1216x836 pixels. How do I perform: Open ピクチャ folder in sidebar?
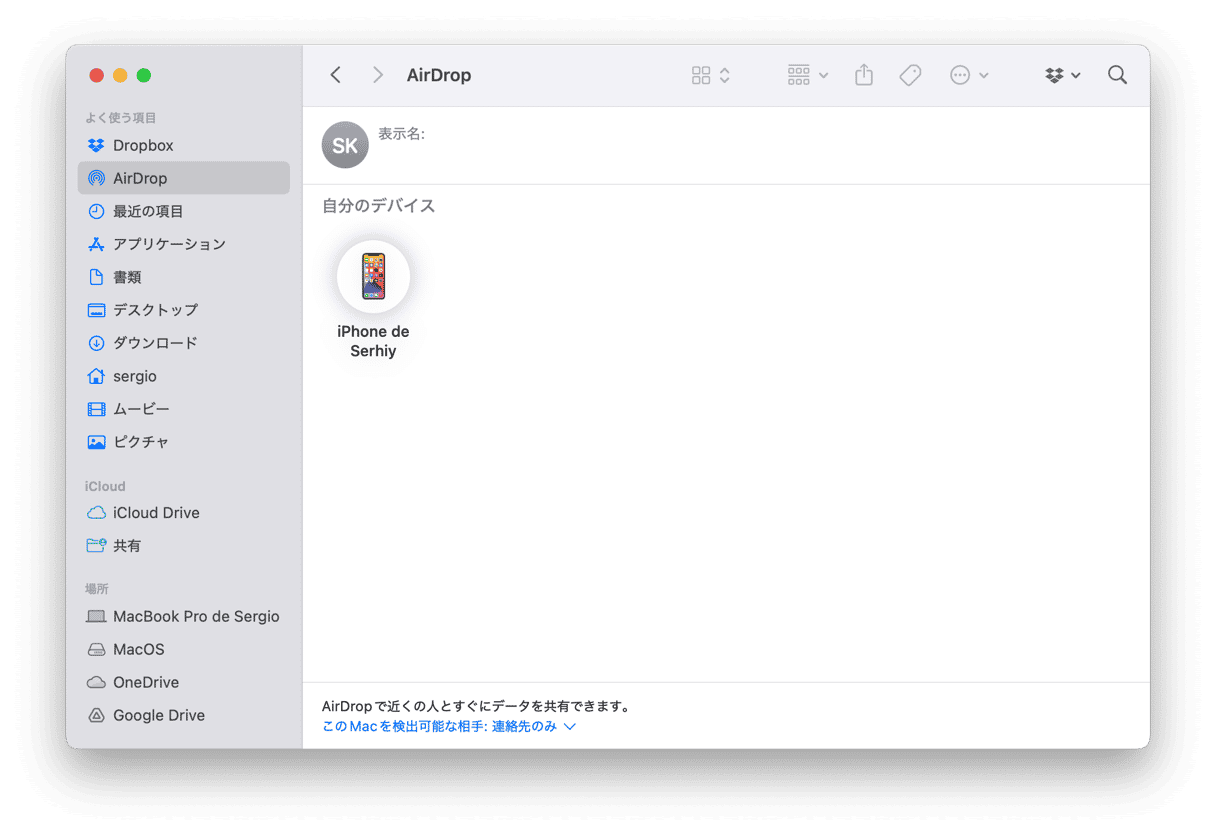click(x=184, y=442)
